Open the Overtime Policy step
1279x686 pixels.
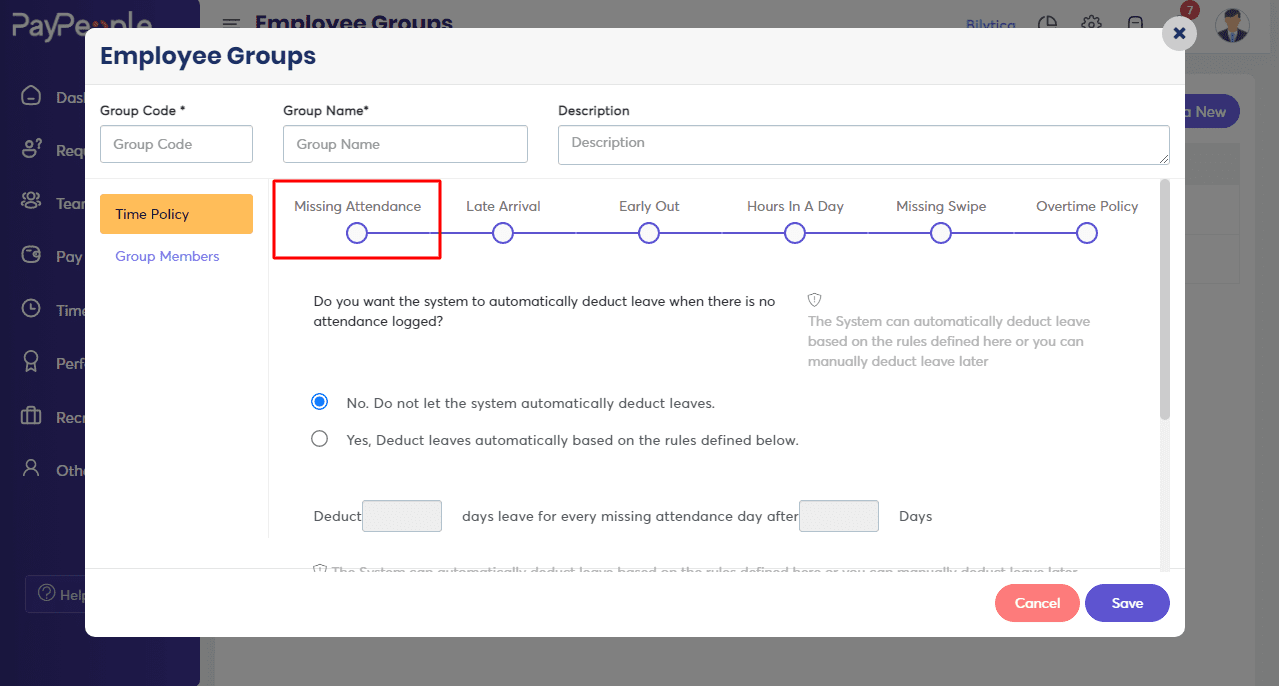1087,233
